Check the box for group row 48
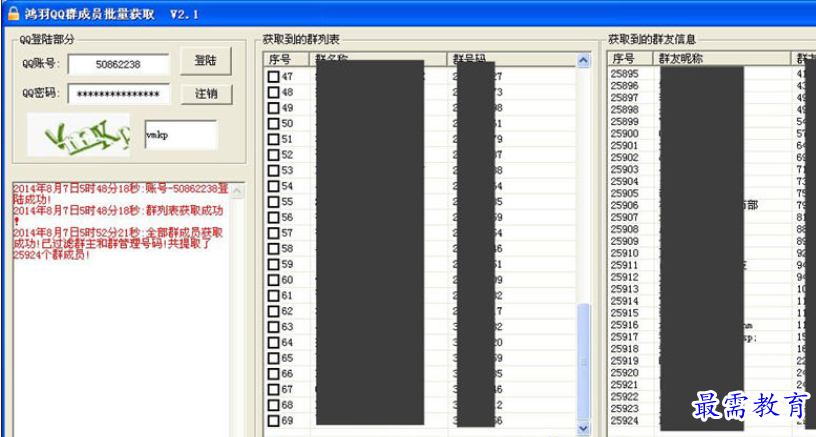The image size is (816, 437). [x=274, y=93]
